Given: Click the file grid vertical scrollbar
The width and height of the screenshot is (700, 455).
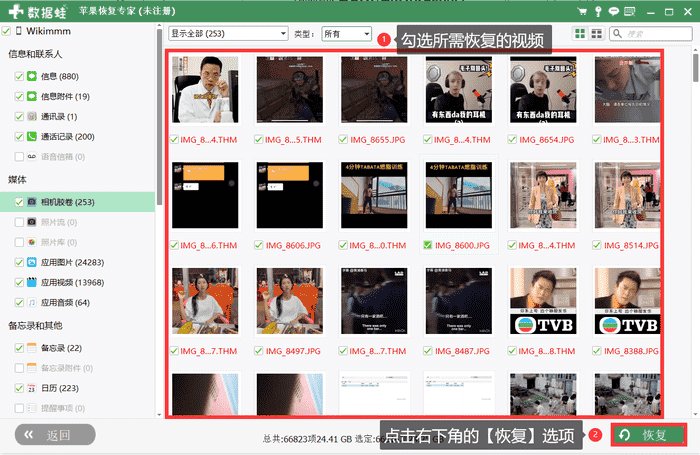Looking at the screenshot, I should point(696,67).
